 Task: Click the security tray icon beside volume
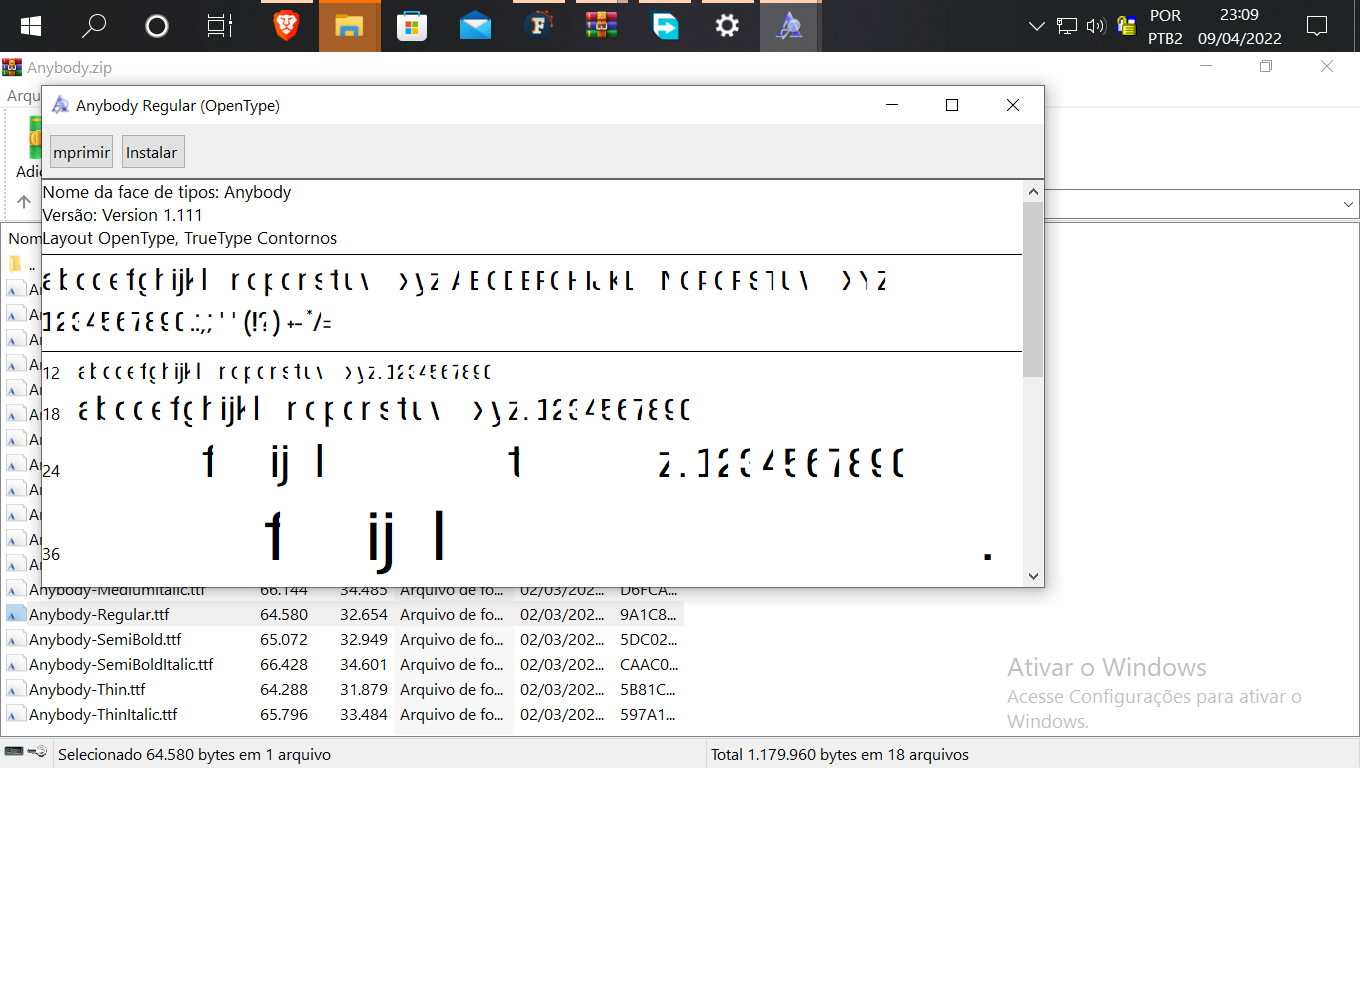(1126, 26)
